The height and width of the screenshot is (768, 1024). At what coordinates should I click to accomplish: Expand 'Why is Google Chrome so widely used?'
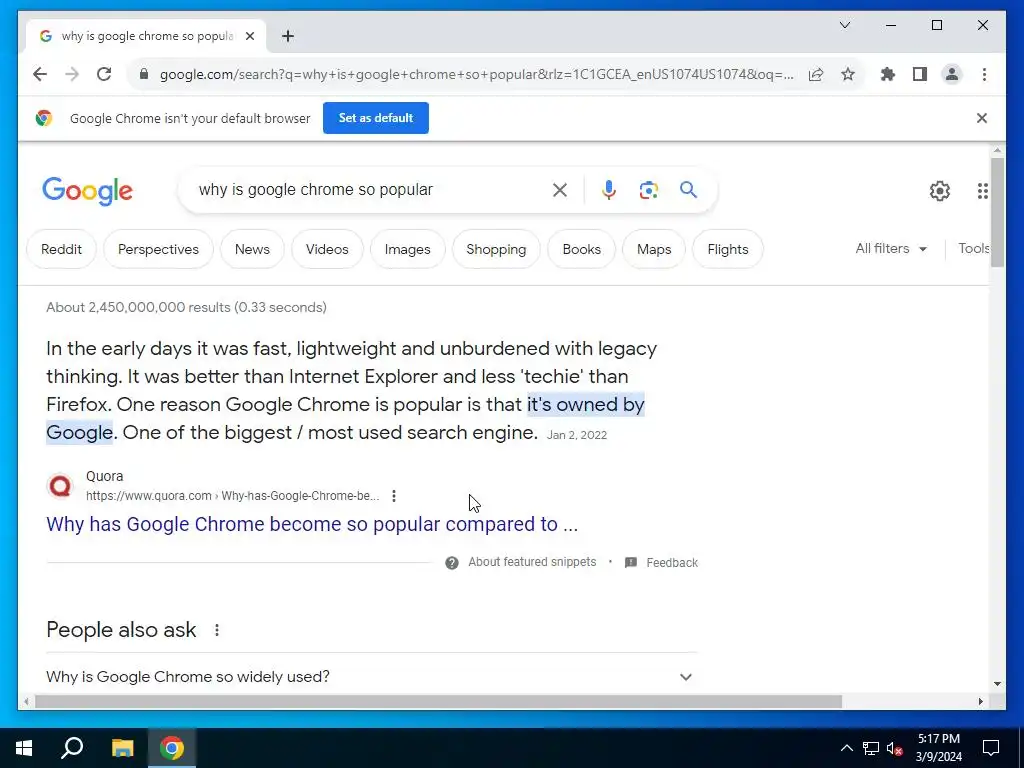372,677
